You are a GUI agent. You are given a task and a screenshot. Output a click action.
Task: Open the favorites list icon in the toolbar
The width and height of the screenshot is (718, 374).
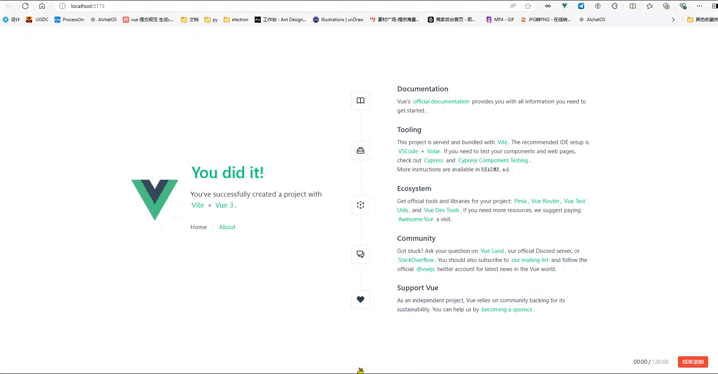pos(649,6)
